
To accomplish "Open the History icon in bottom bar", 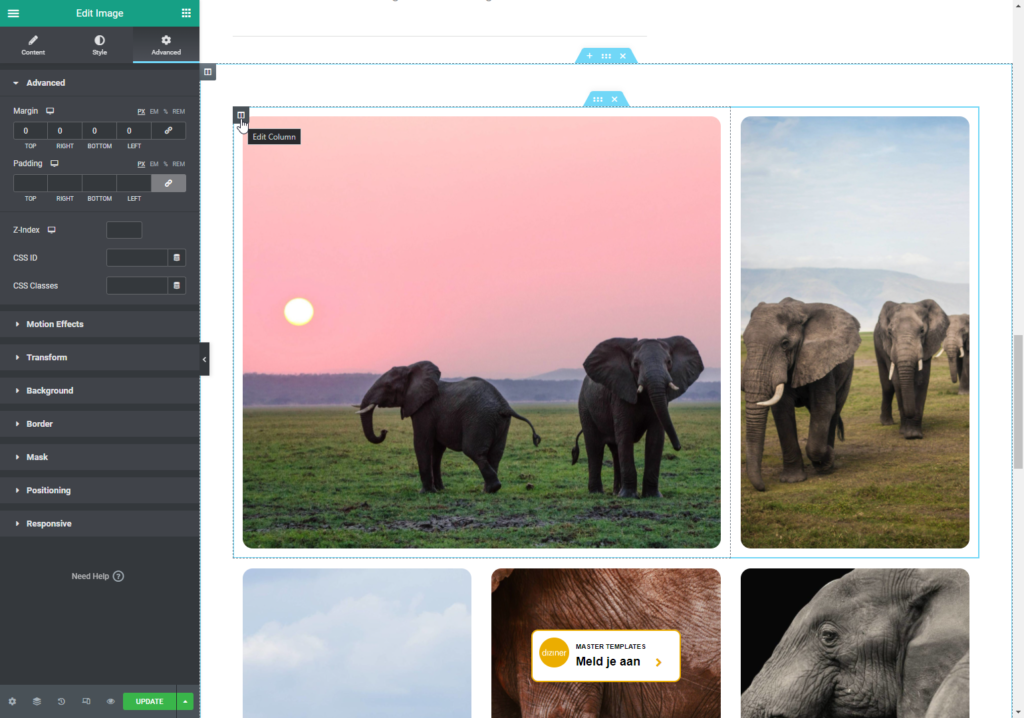I will tap(61, 701).
